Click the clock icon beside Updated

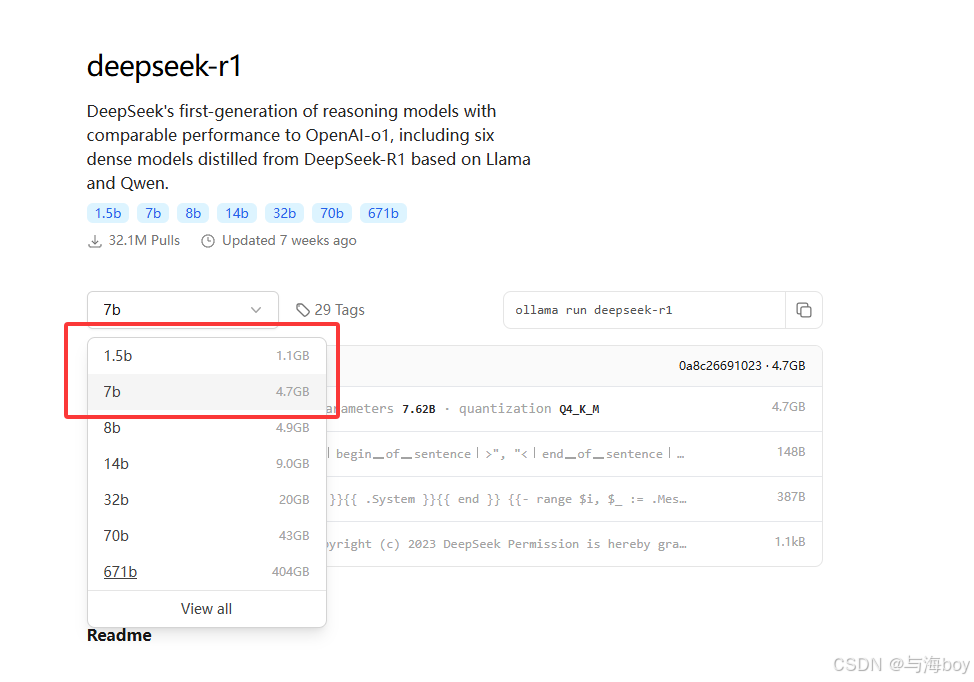pyautogui.click(x=208, y=241)
